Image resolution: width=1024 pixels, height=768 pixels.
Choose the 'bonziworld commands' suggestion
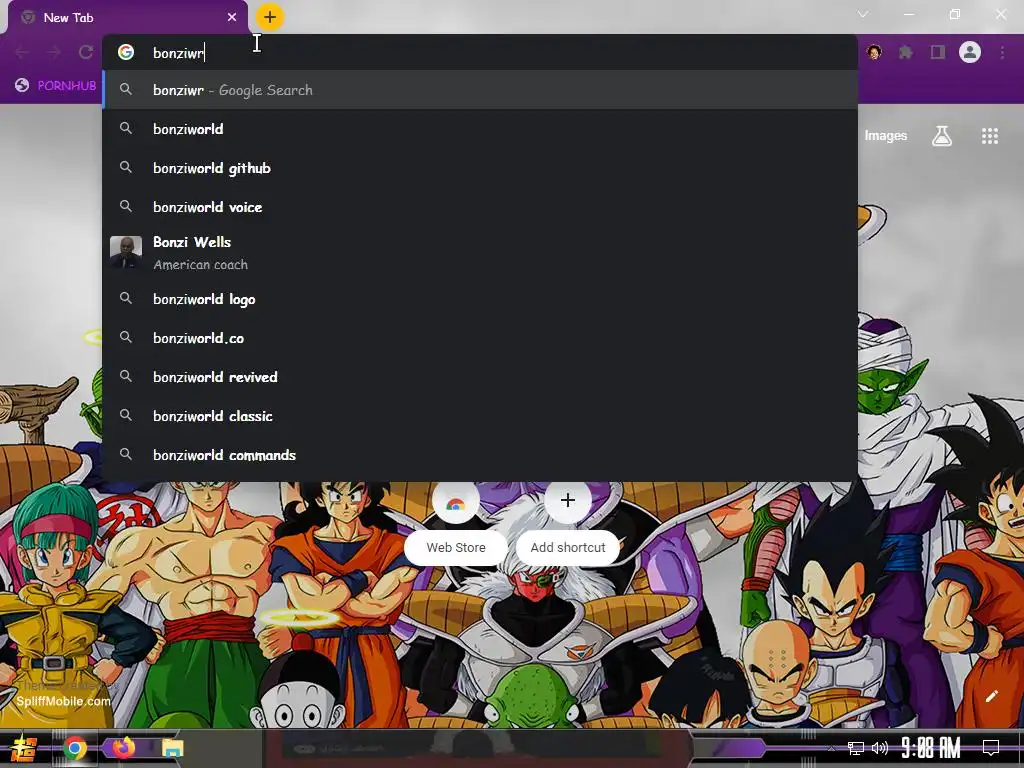pyautogui.click(x=480, y=455)
